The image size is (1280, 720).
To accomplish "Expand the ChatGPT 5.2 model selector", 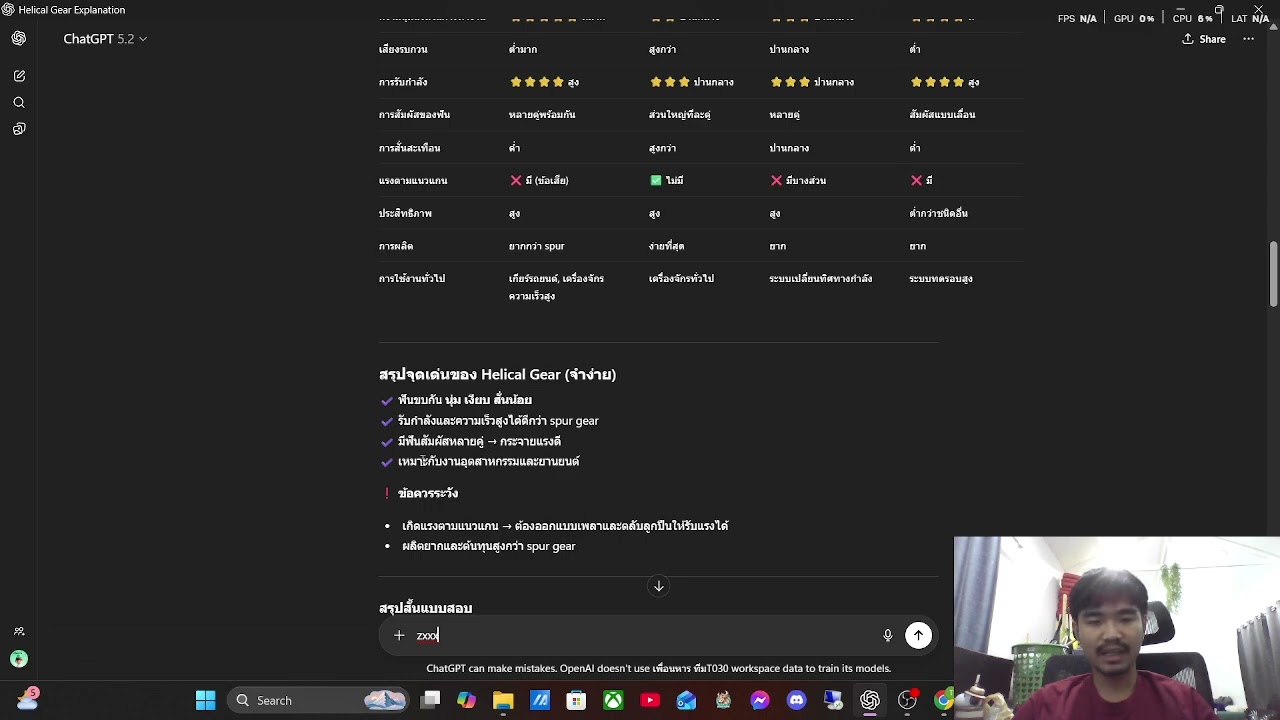I will click(x=105, y=39).
